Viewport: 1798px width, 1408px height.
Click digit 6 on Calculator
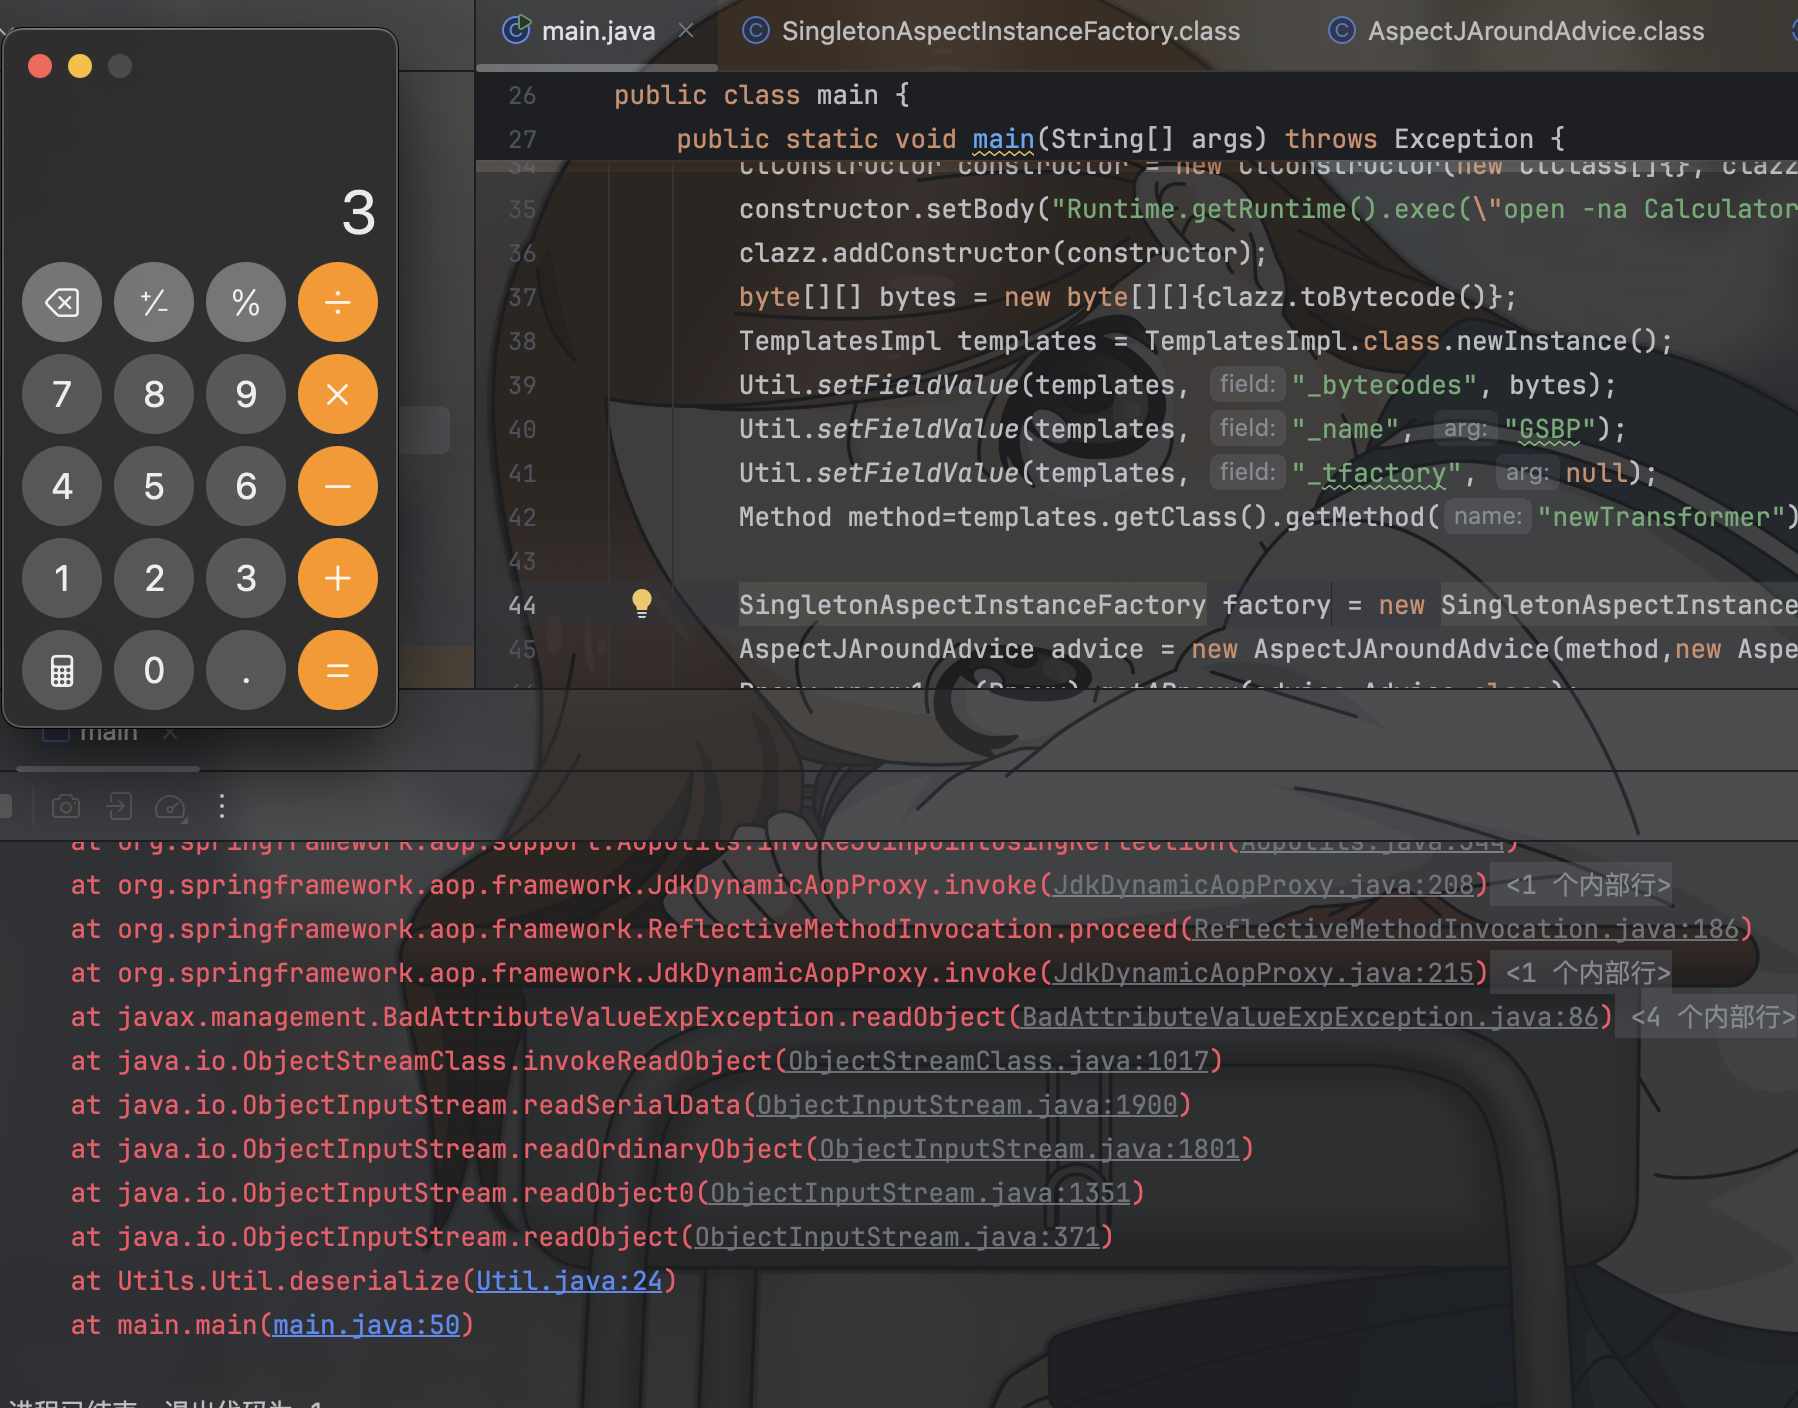point(246,486)
